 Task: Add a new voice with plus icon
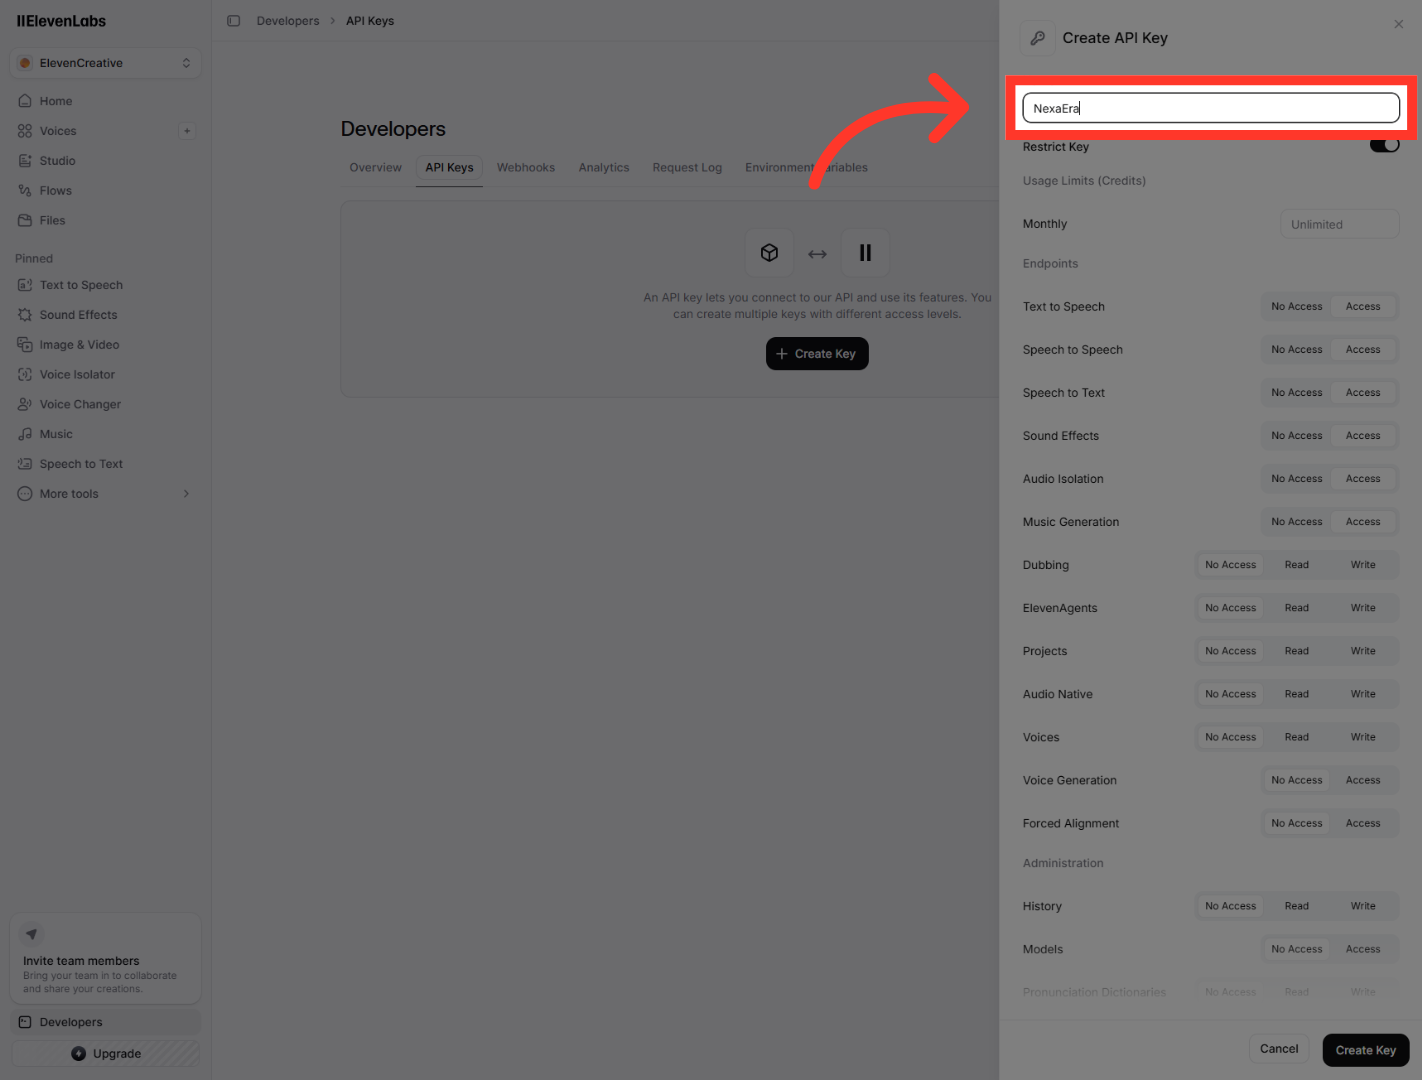click(187, 131)
